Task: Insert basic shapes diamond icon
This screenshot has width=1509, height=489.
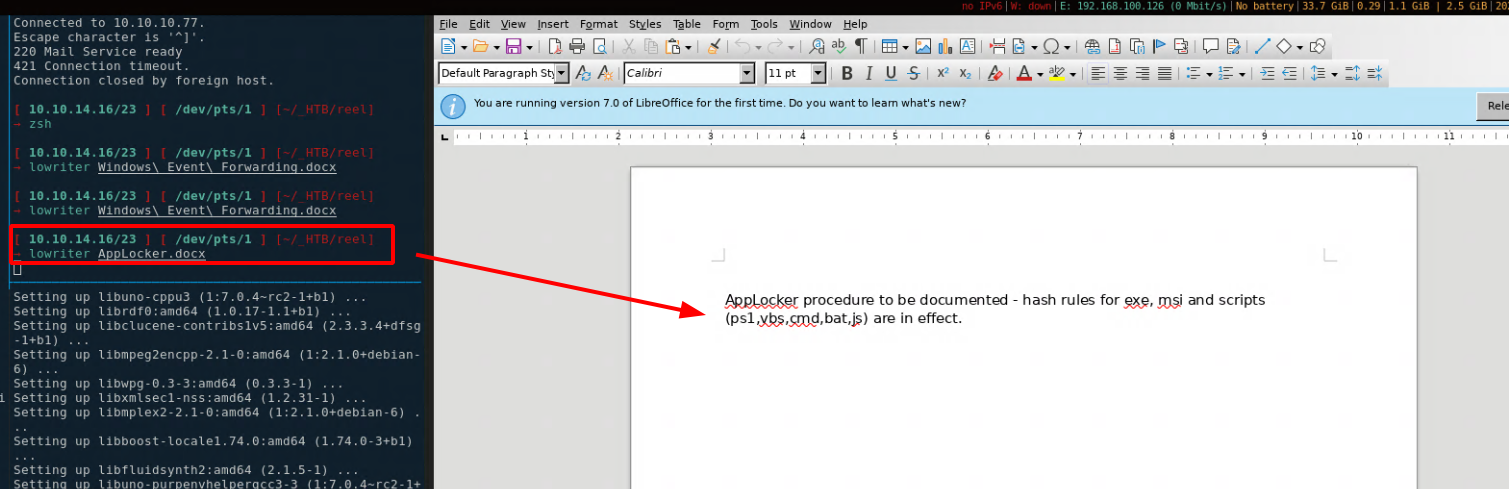Action: [x=1284, y=46]
